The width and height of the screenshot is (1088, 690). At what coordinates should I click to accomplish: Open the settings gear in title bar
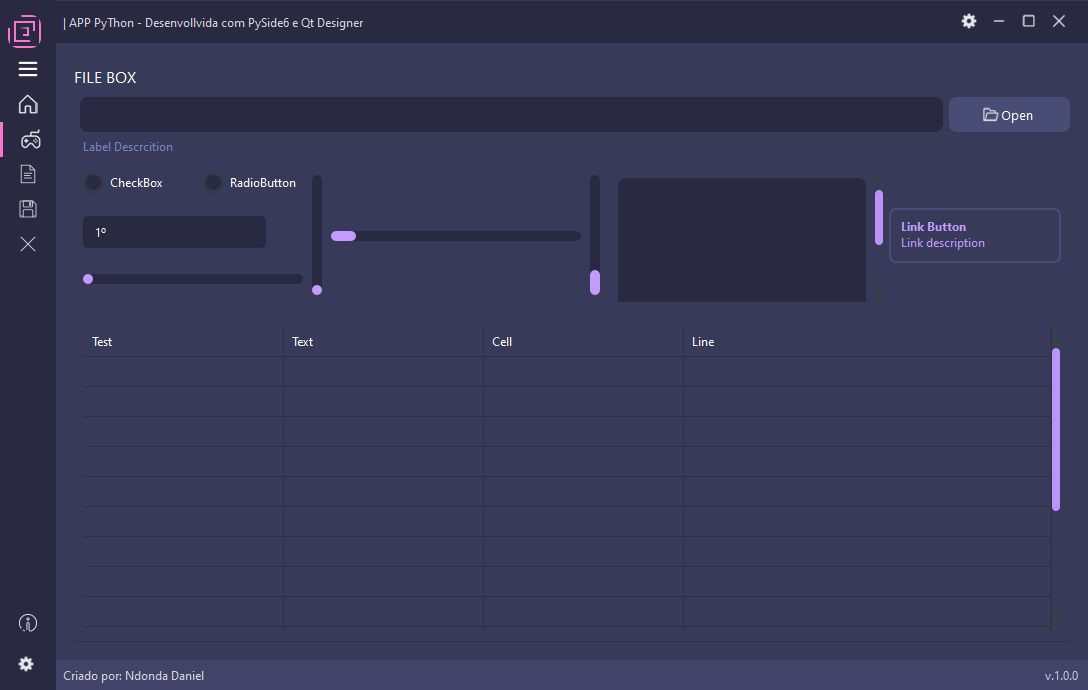[x=969, y=21]
